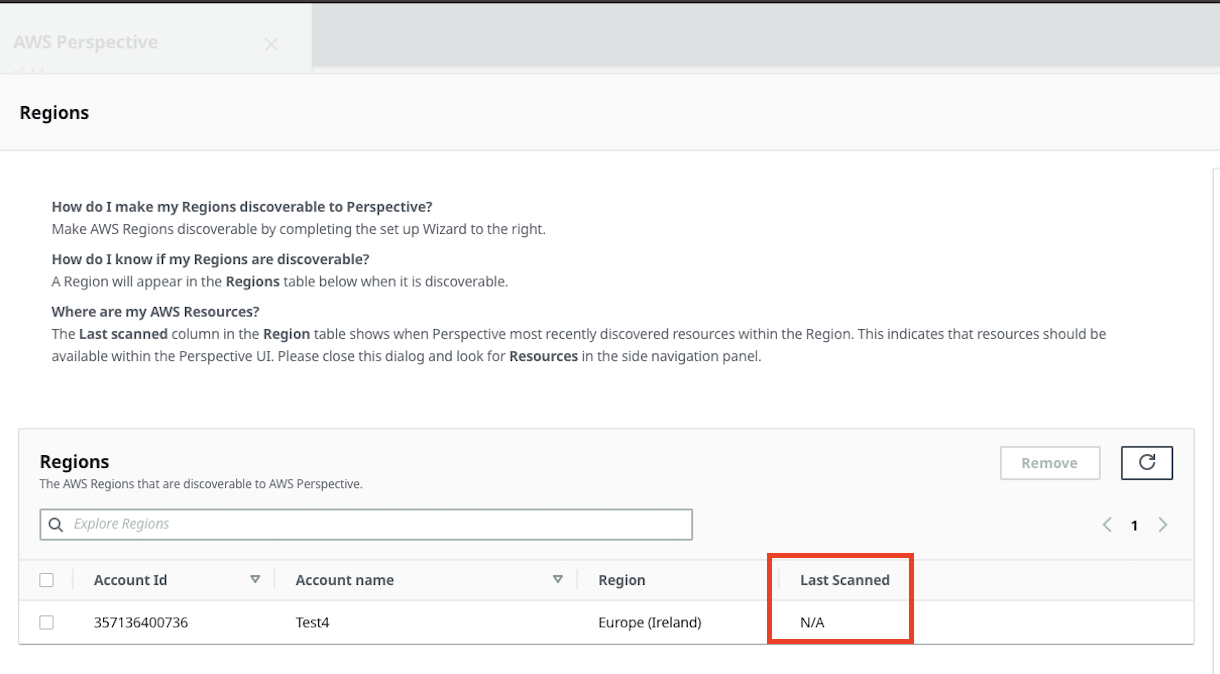Click the search magnifier icon

pyautogui.click(x=56, y=524)
